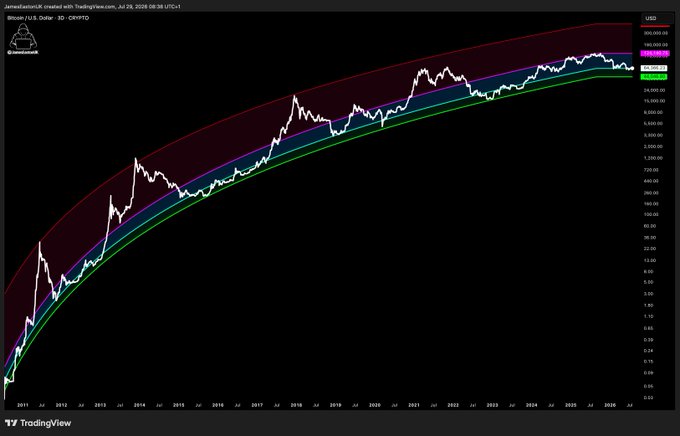Click the white current price label 64,566.23
This screenshot has height=436, width=680.
coord(654,68)
